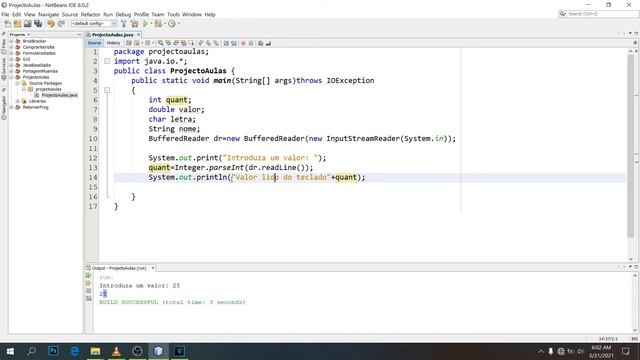The width and height of the screenshot is (640, 360).
Task: Click the New Project toolbar icon
Action: point(18,24)
